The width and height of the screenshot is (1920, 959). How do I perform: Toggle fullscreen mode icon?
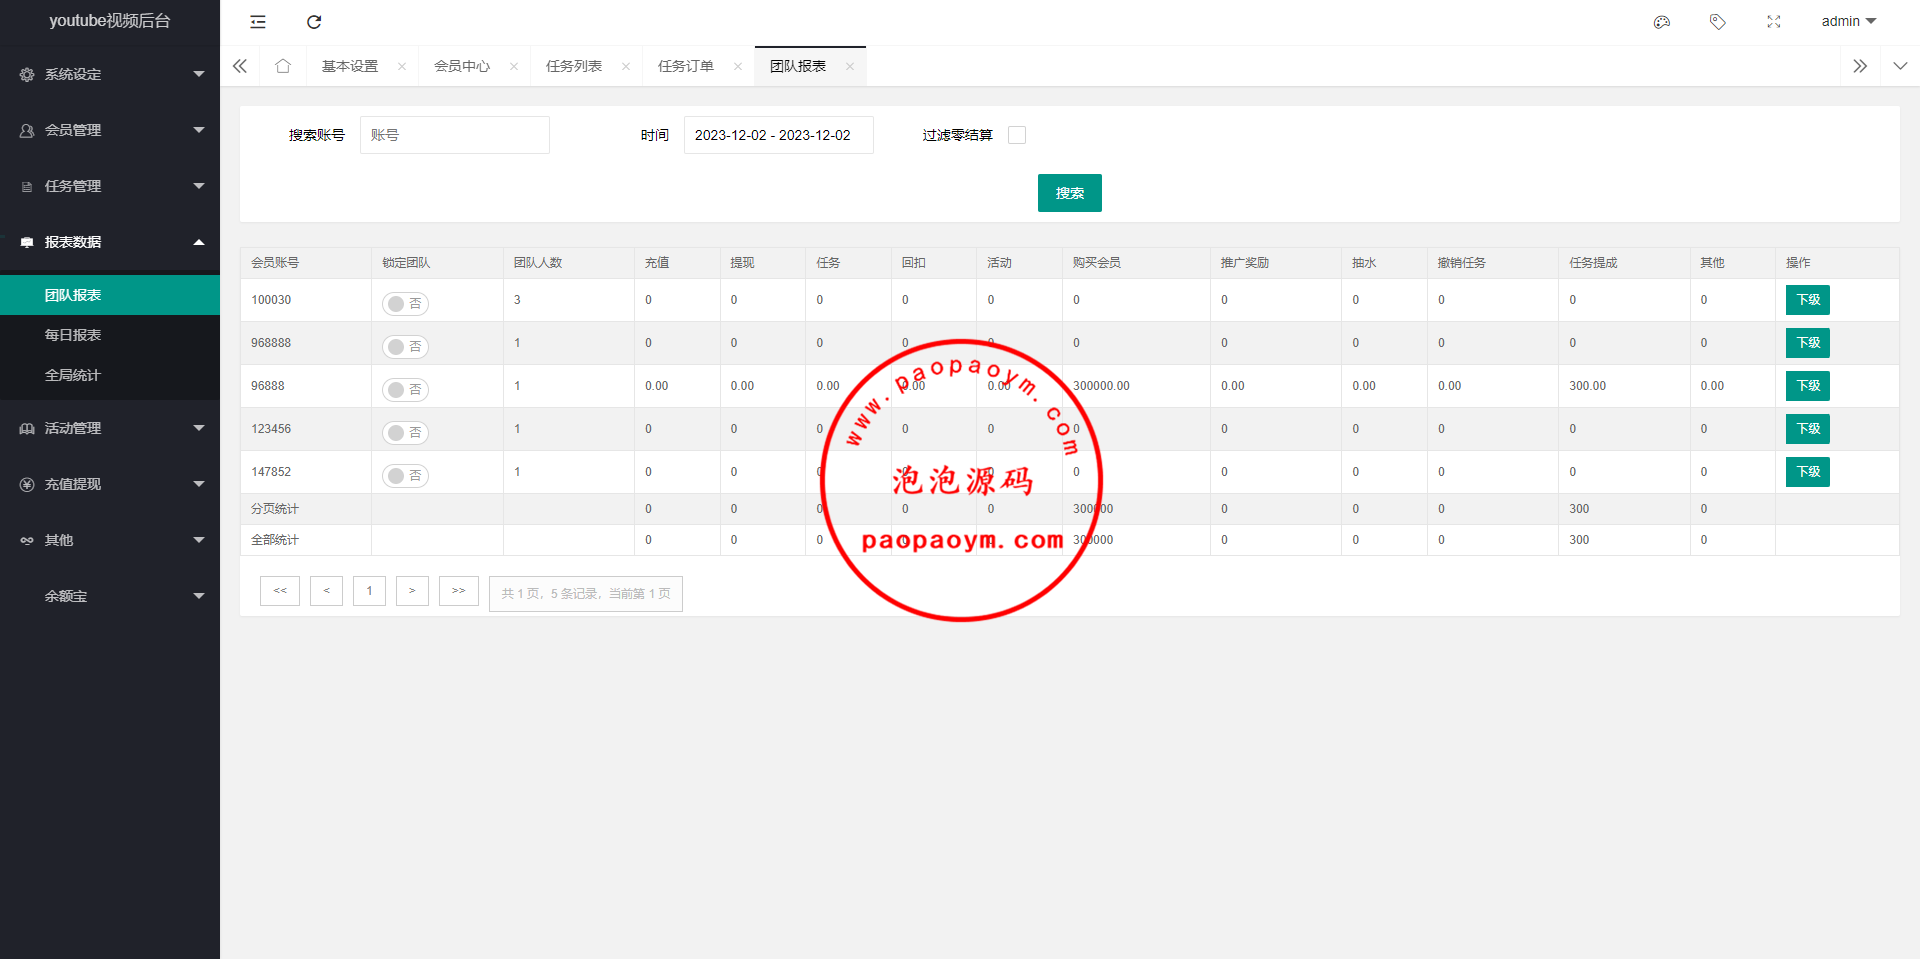click(1774, 22)
